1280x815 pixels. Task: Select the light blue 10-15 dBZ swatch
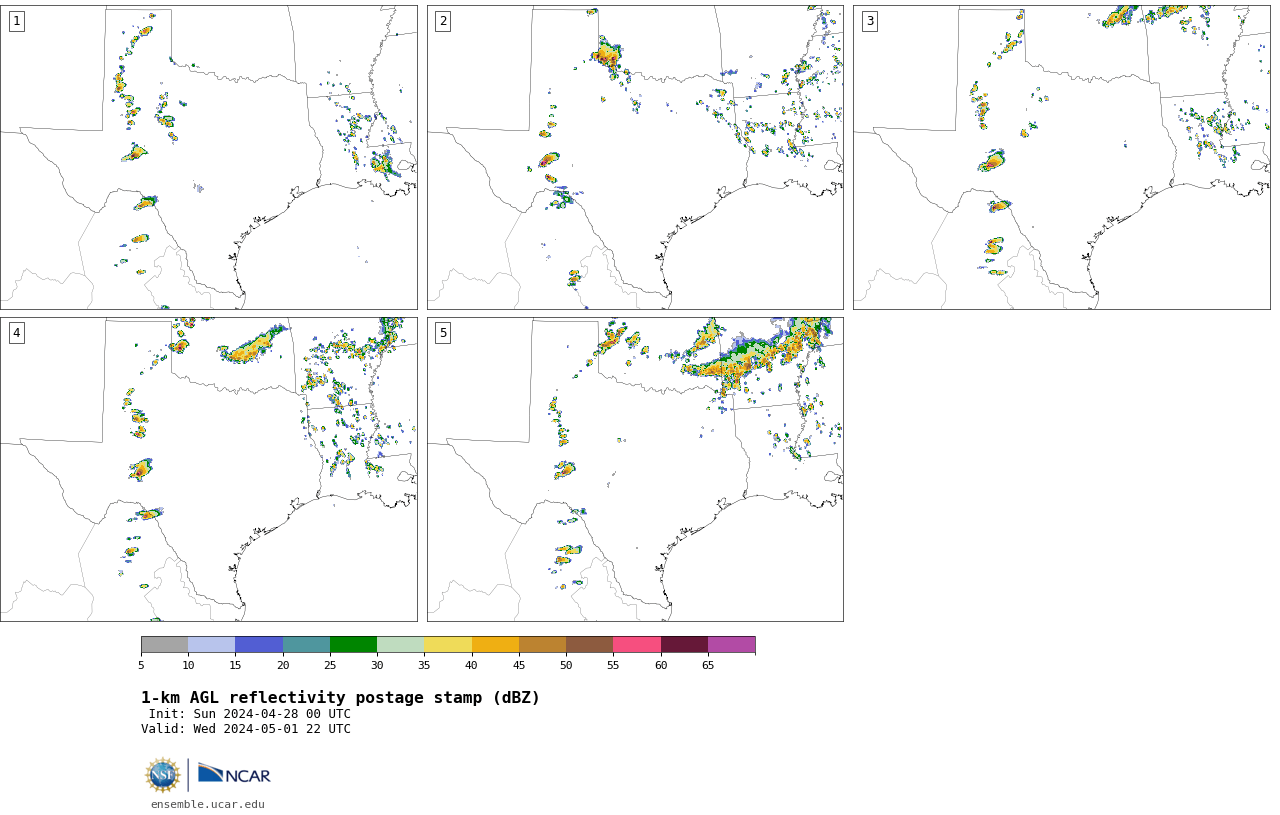coord(211,644)
